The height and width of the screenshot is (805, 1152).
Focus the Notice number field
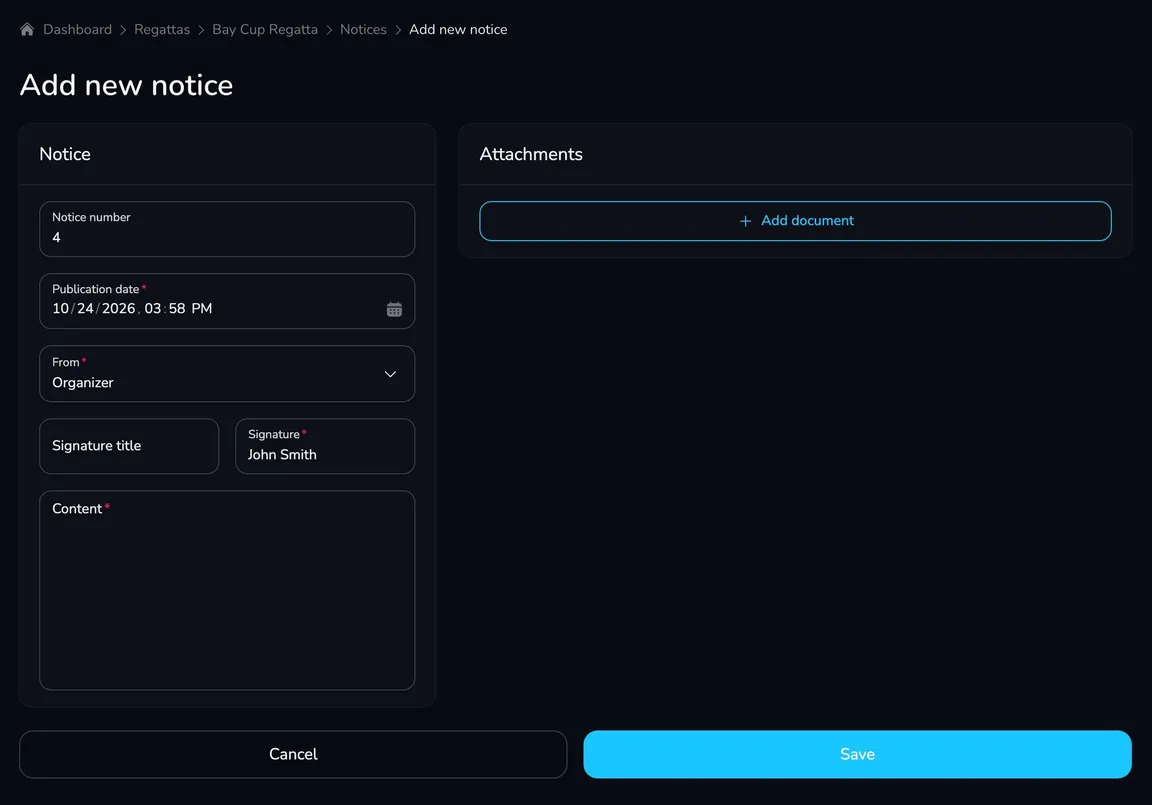point(227,229)
